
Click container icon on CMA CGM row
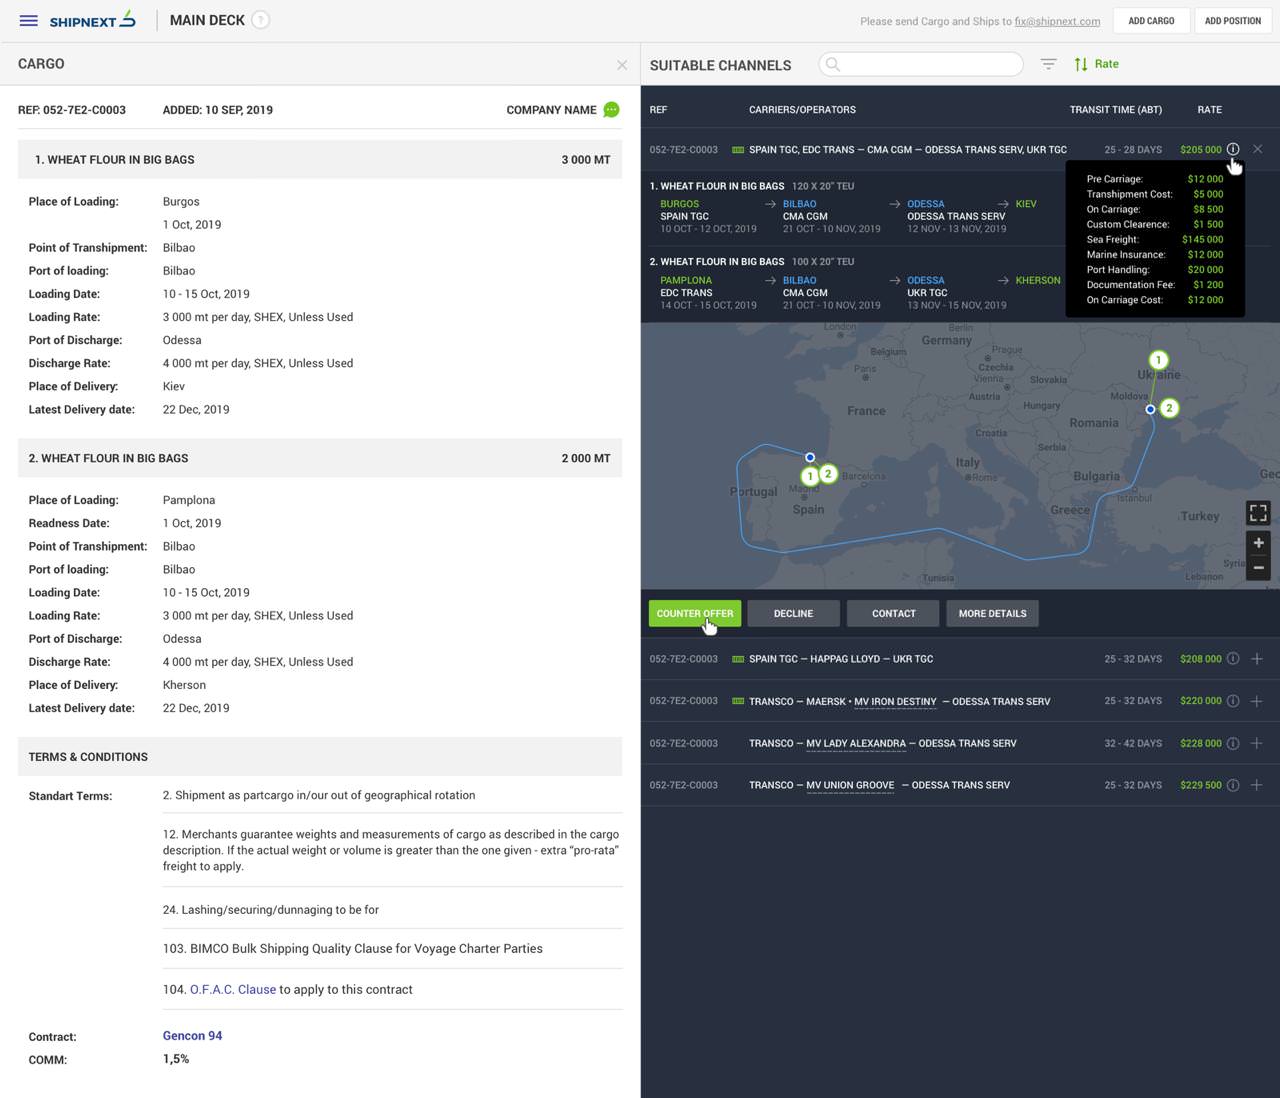pos(738,150)
